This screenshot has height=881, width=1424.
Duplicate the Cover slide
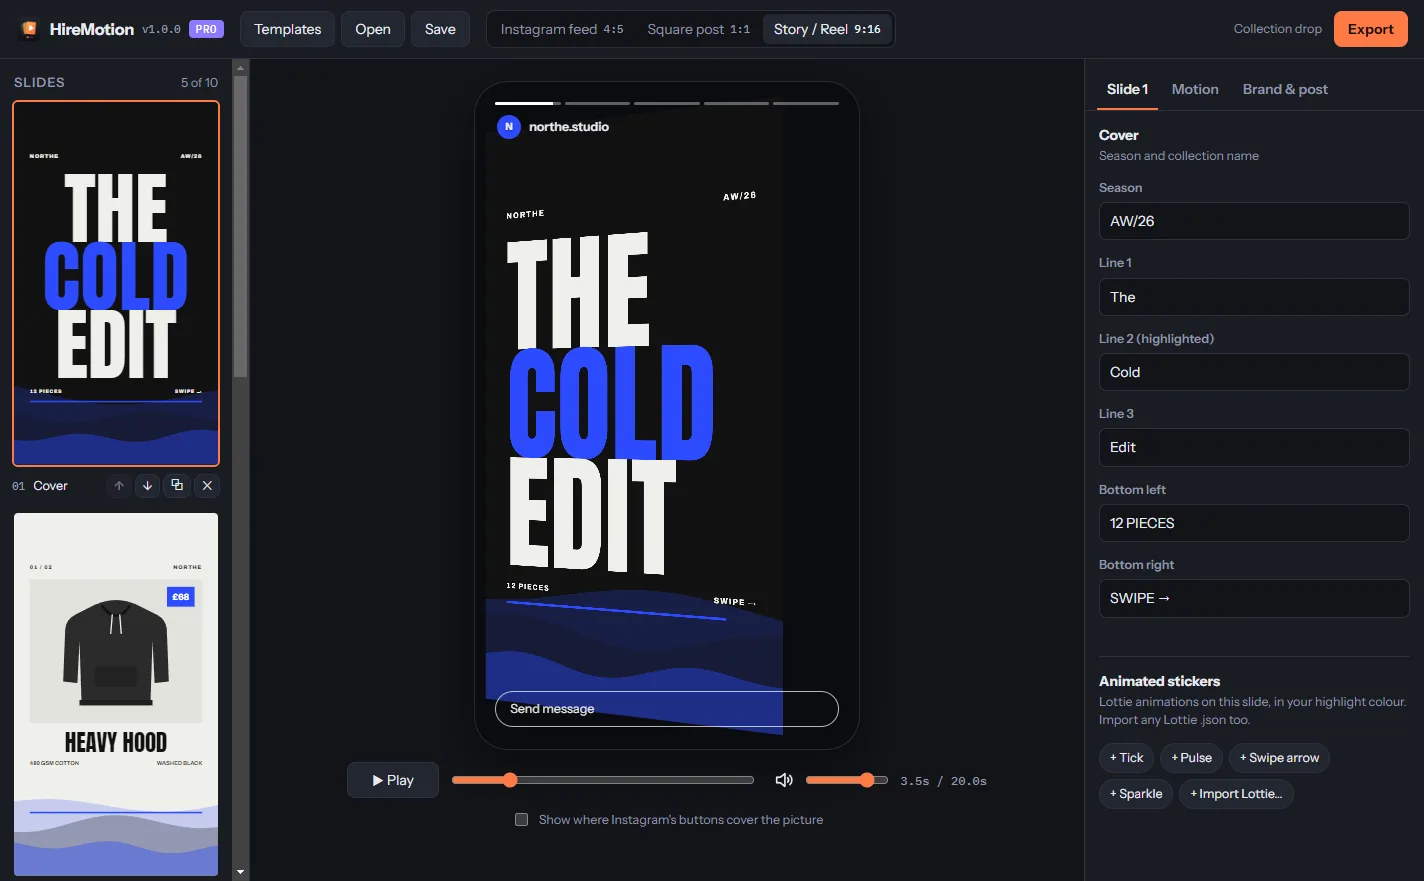(177, 486)
